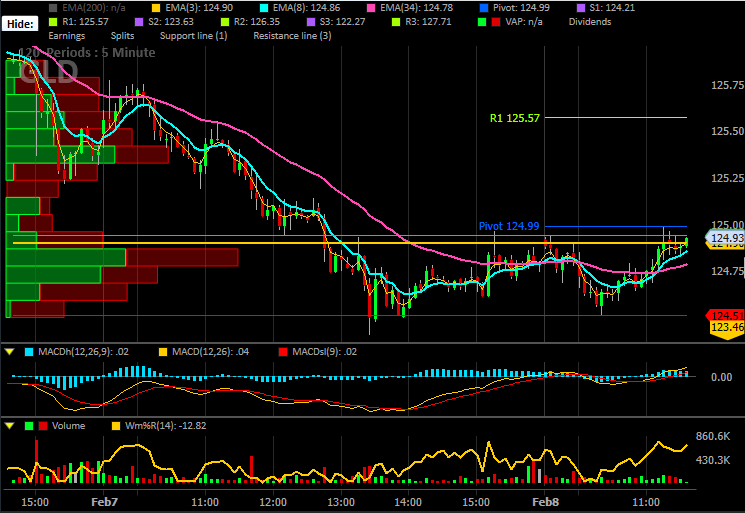
Task: Click the Hide: button
Action: pyautogui.click(x=20, y=24)
